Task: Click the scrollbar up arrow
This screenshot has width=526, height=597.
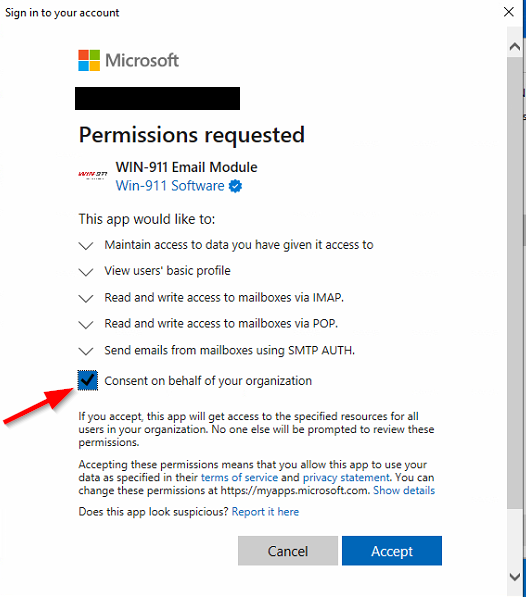Action: pos(515,47)
